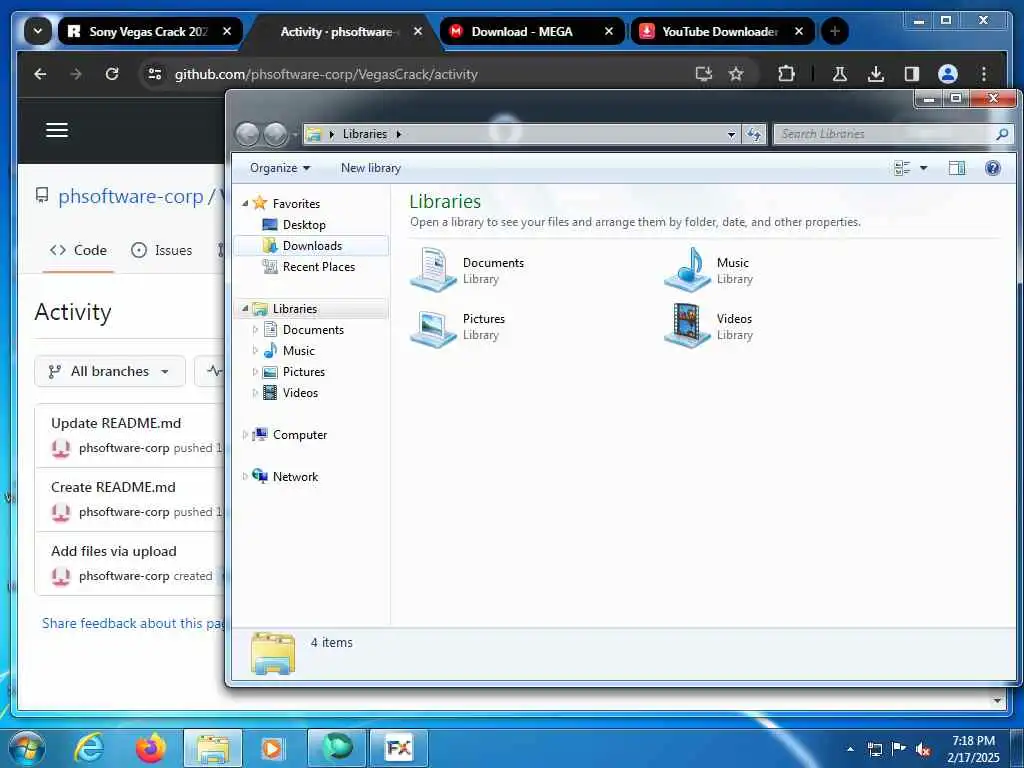Launch Firefox from the taskbar
Screen dimensions: 1024x768
point(151,748)
